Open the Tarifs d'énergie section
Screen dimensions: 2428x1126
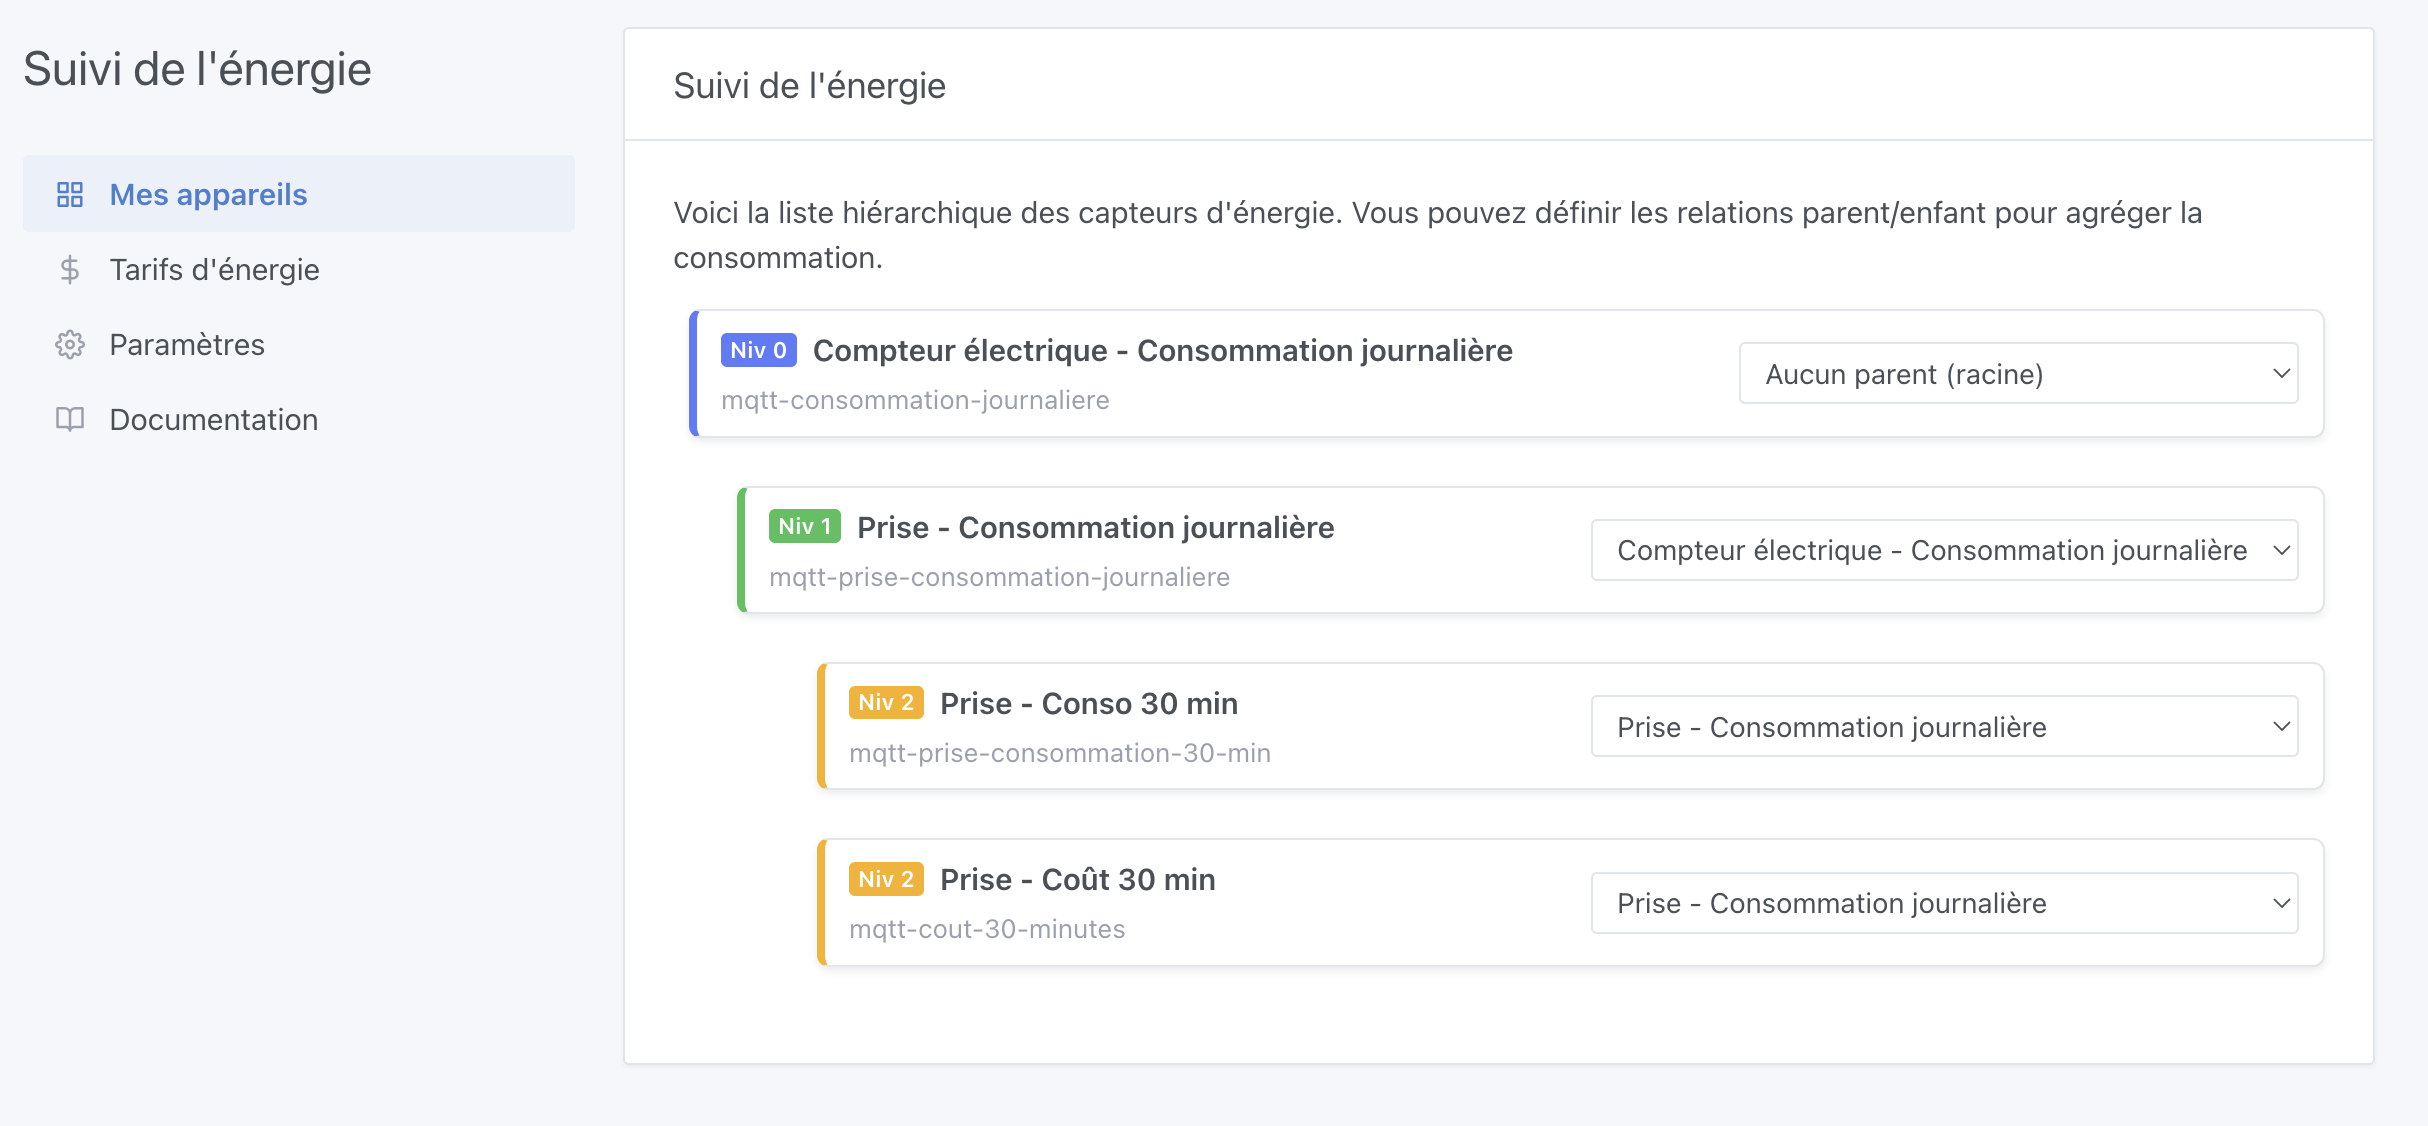click(x=214, y=269)
